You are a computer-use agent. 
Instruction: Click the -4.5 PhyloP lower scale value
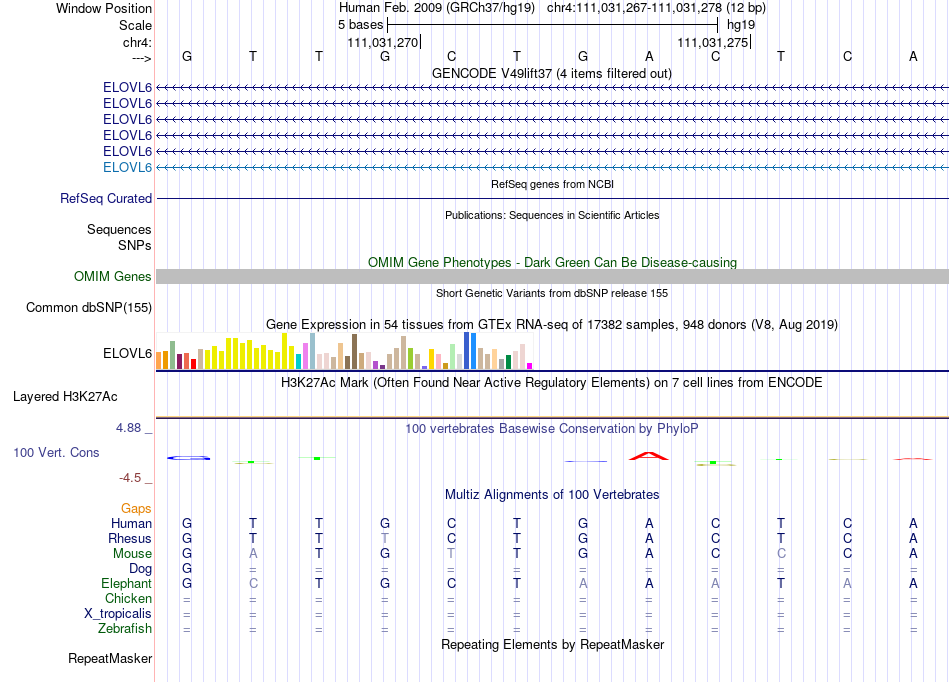pos(130,478)
